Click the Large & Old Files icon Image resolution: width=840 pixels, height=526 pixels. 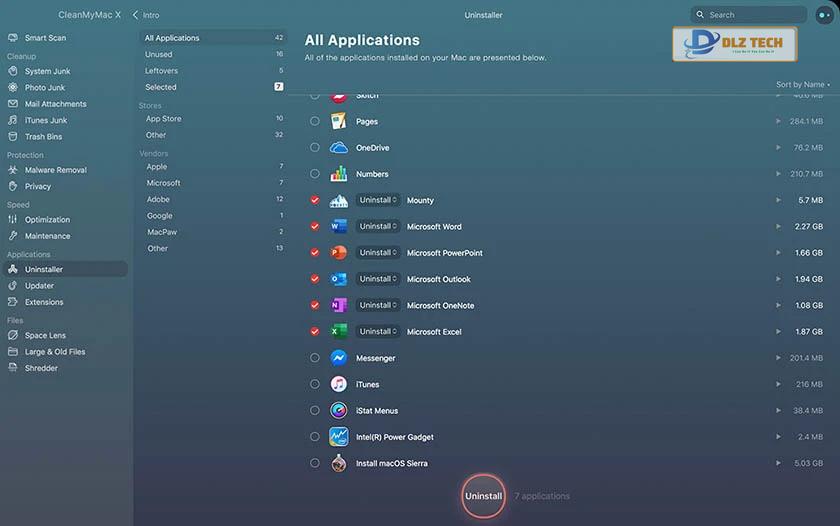point(13,351)
